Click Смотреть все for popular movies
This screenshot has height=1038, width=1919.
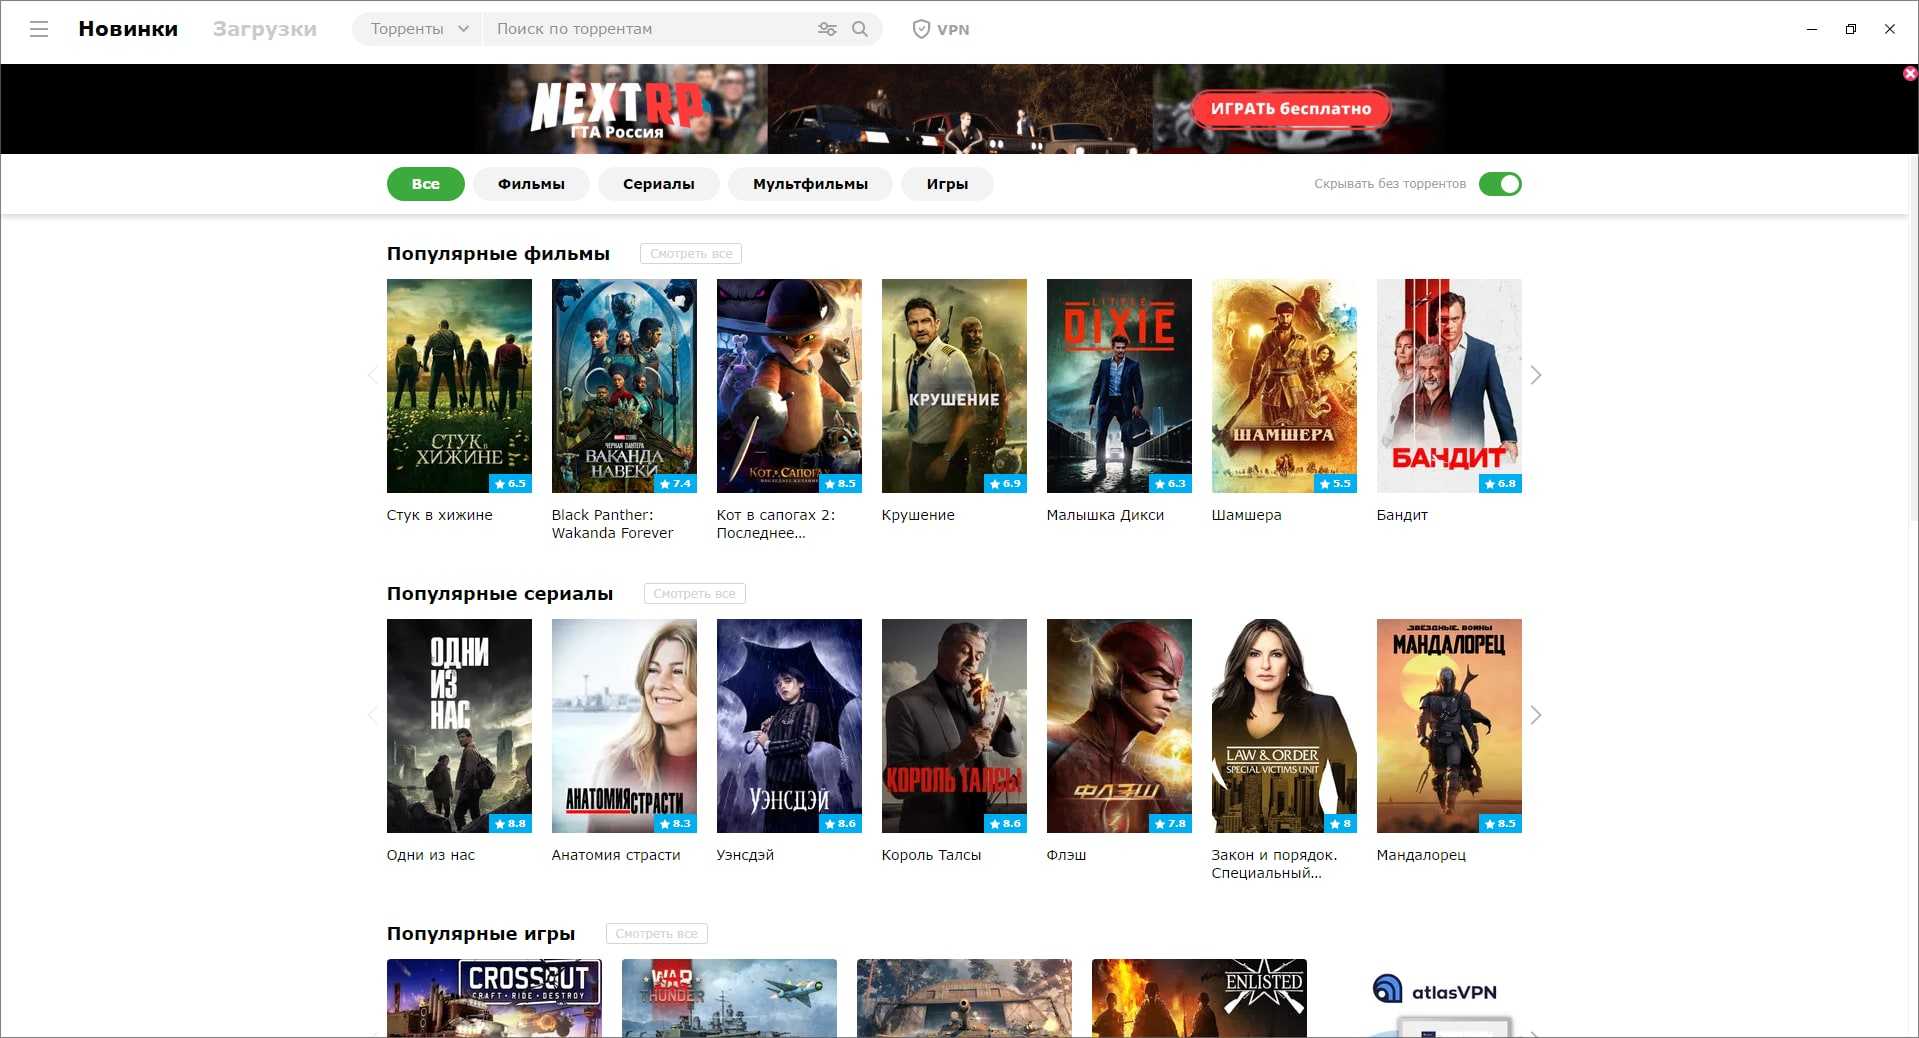tap(691, 254)
